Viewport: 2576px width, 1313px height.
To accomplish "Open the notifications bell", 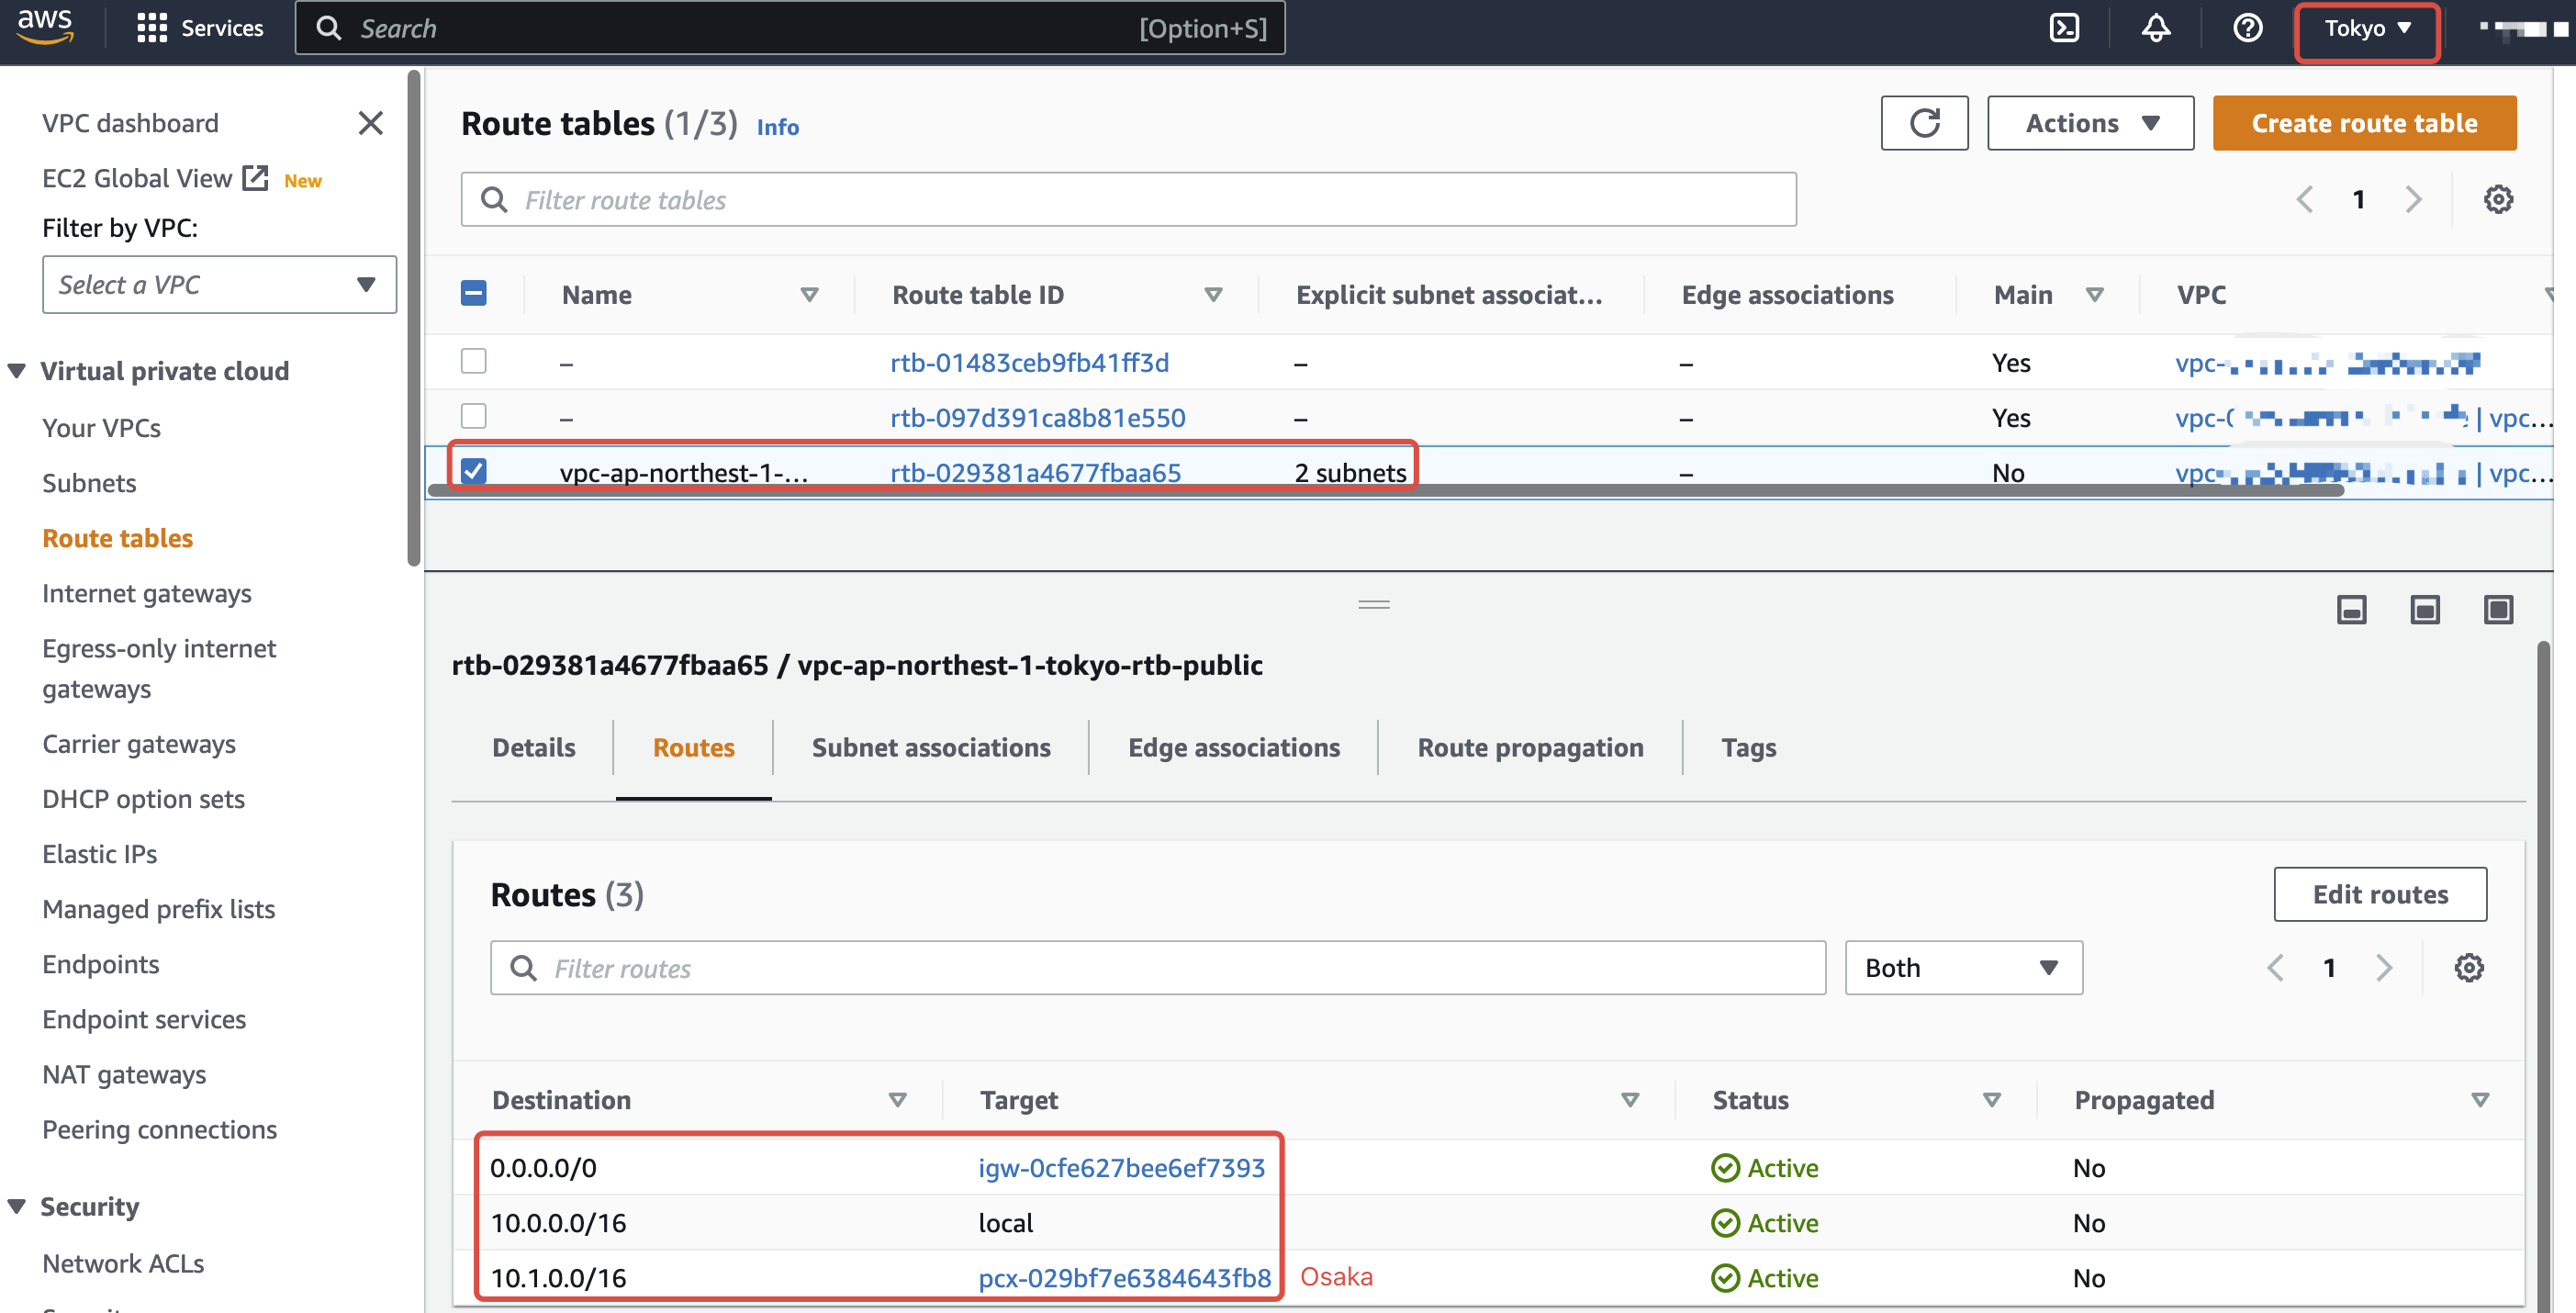I will pos(2155,28).
